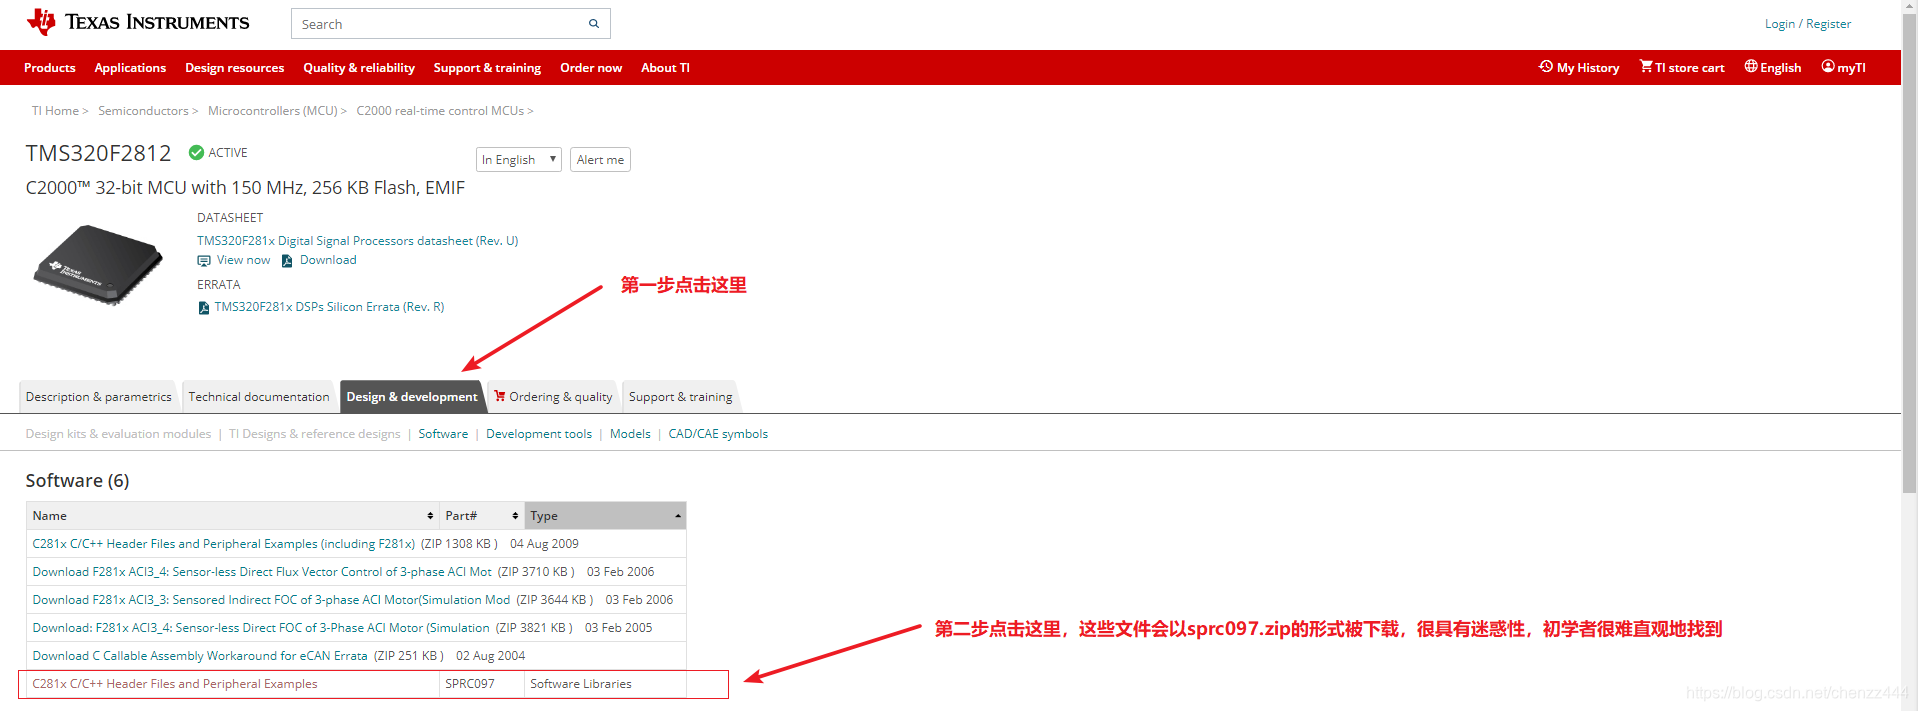Viewport: 1918px width, 711px height.
Task: Open F281x ACI3_3 Sensored Indirect FOC link
Action: [x=271, y=600]
